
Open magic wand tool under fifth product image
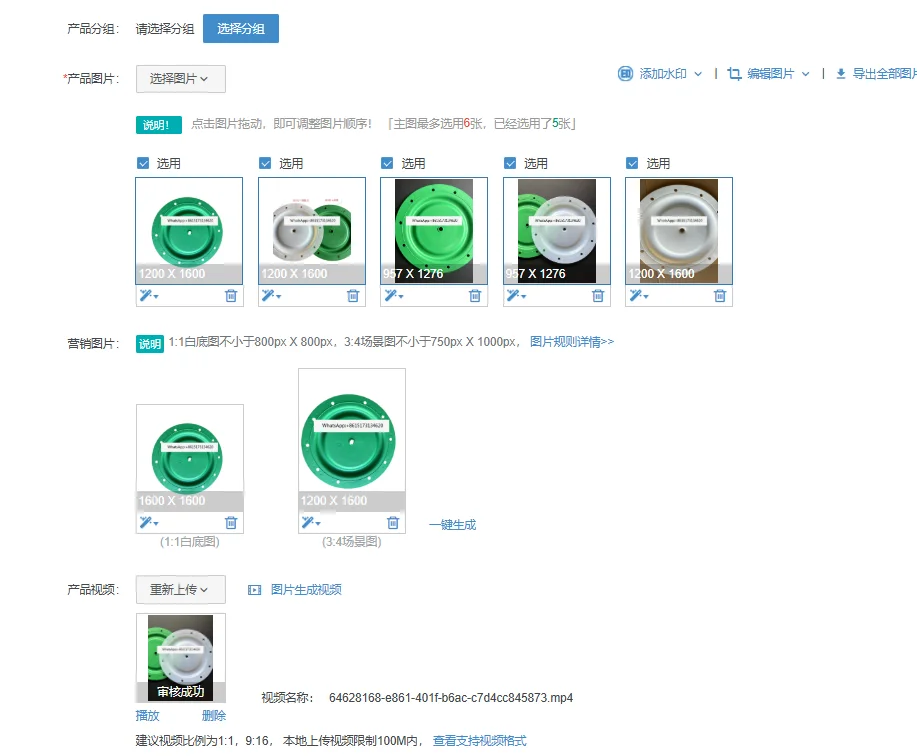coord(639,296)
